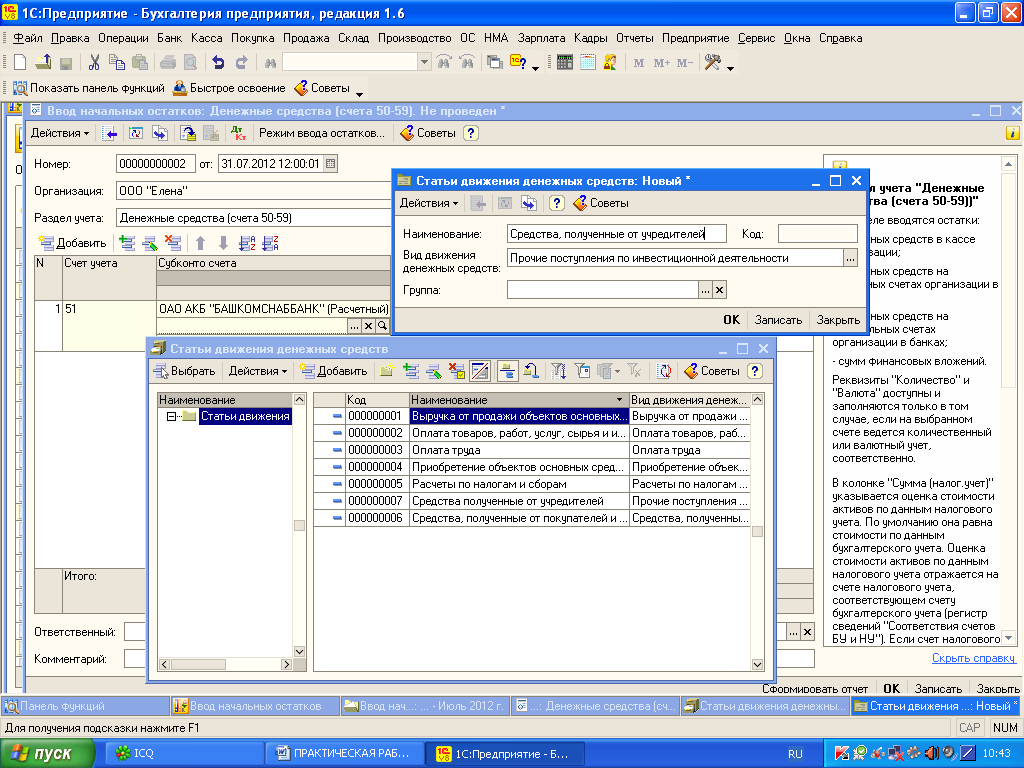This screenshot has width=1024, height=768.
Task: Open Действия dropdown in Статьи движения list
Action: click(257, 372)
